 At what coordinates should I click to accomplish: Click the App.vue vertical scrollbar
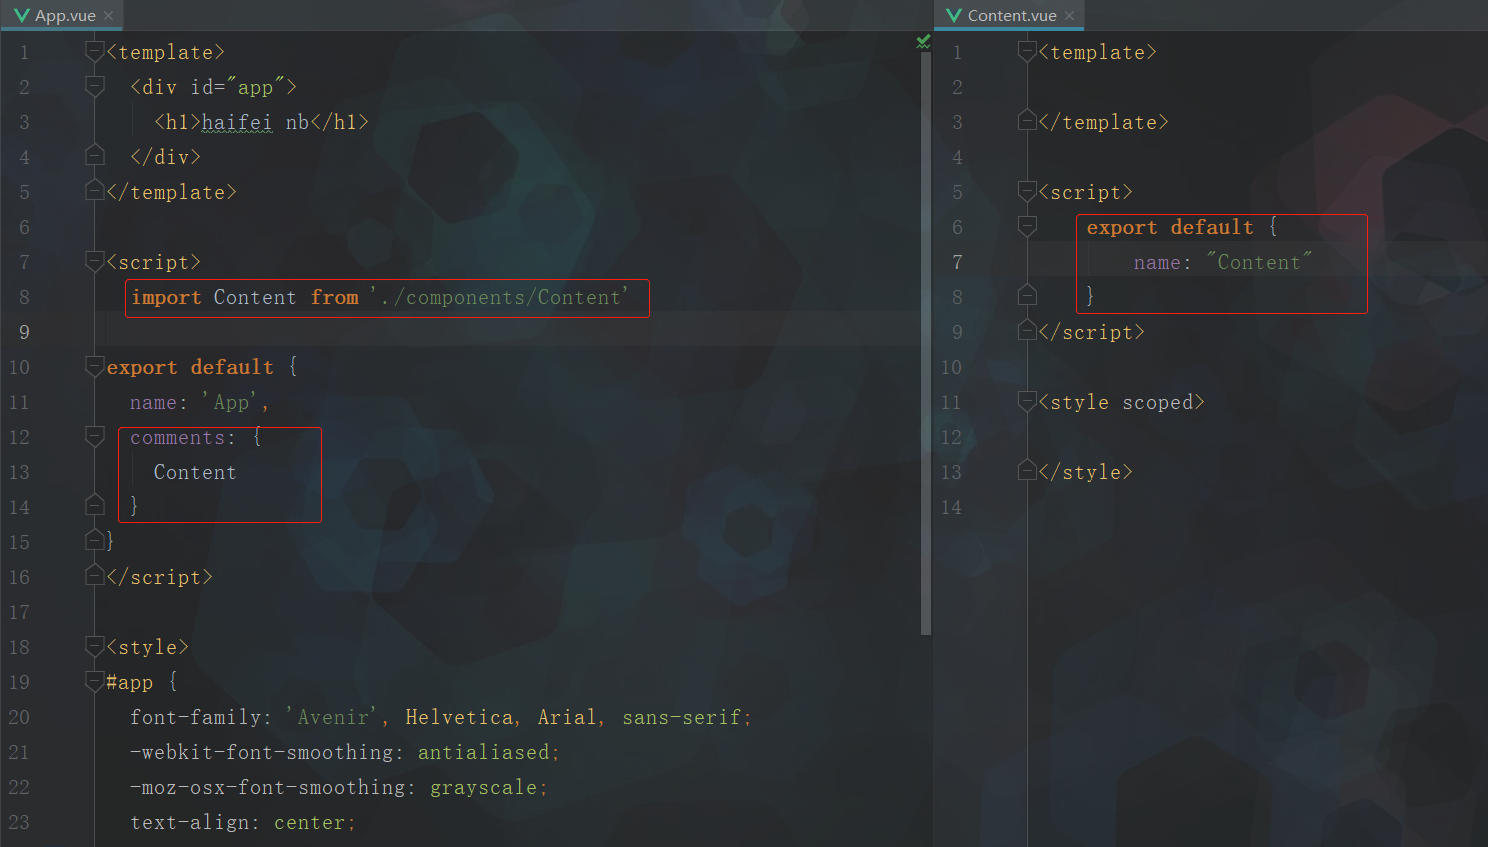(x=926, y=343)
